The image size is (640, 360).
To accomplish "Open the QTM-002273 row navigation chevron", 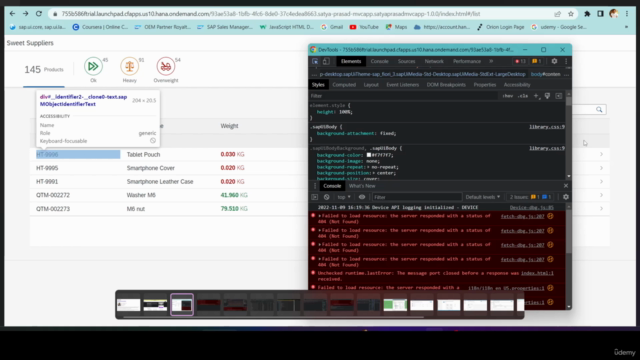I will pyautogui.click(x=601, y=209).
